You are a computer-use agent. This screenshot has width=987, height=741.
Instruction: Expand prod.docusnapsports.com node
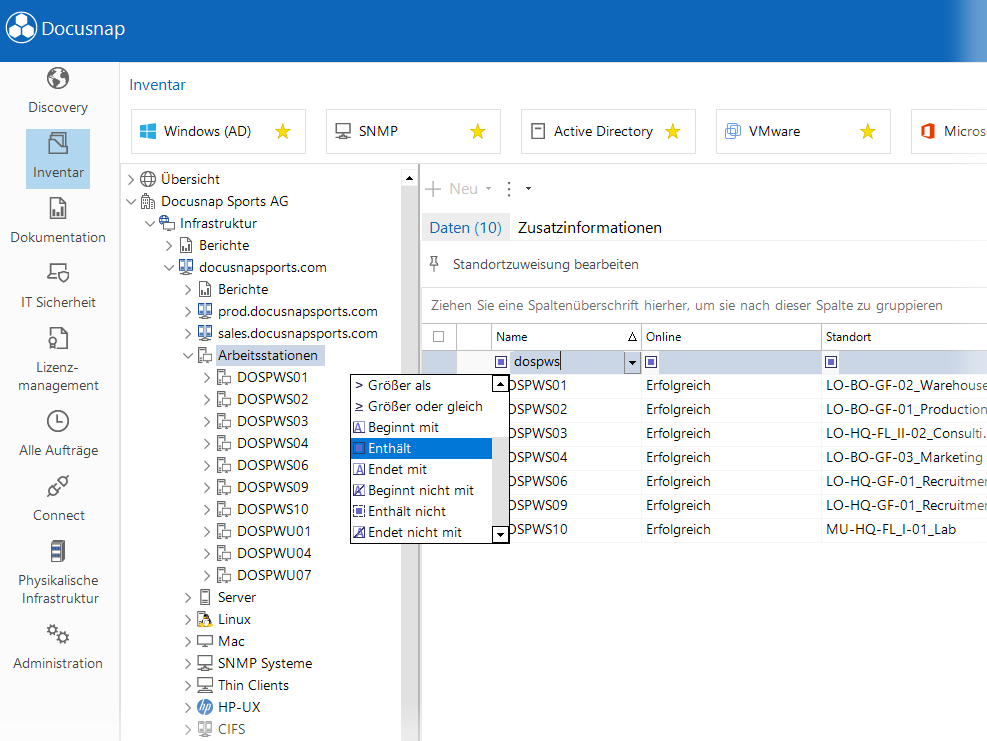point(188,311)
